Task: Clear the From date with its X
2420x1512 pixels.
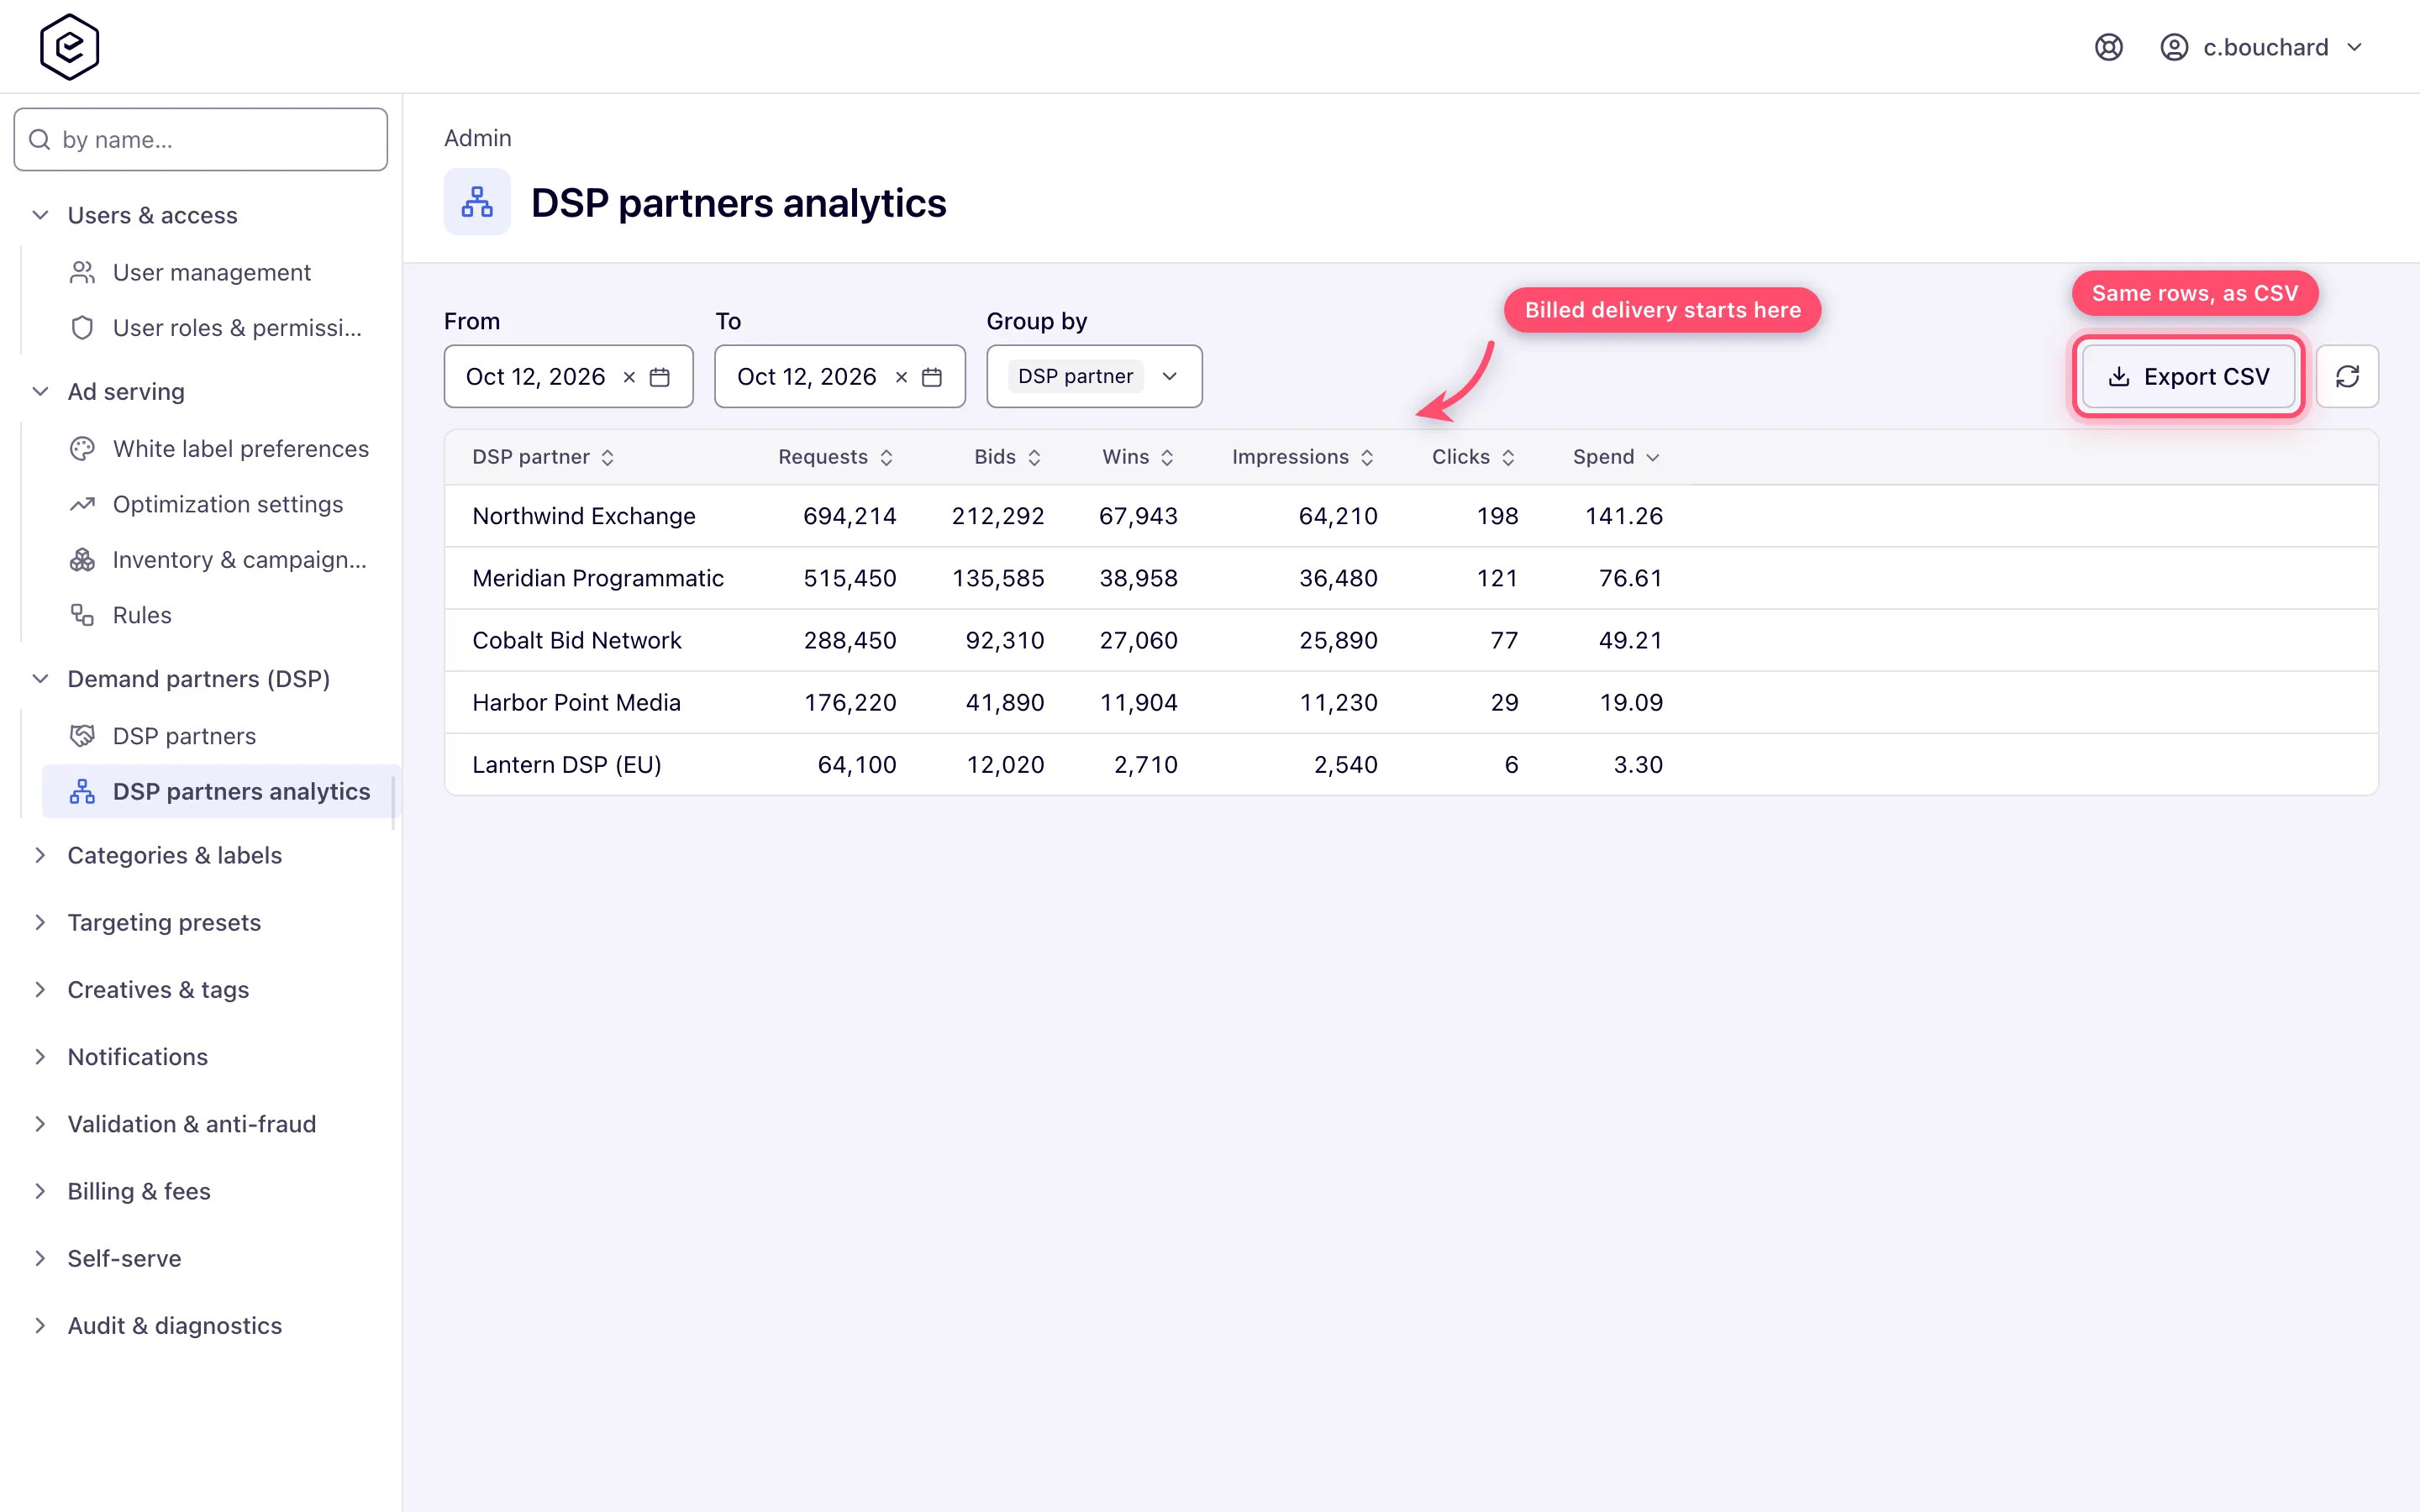Action: 629,377
